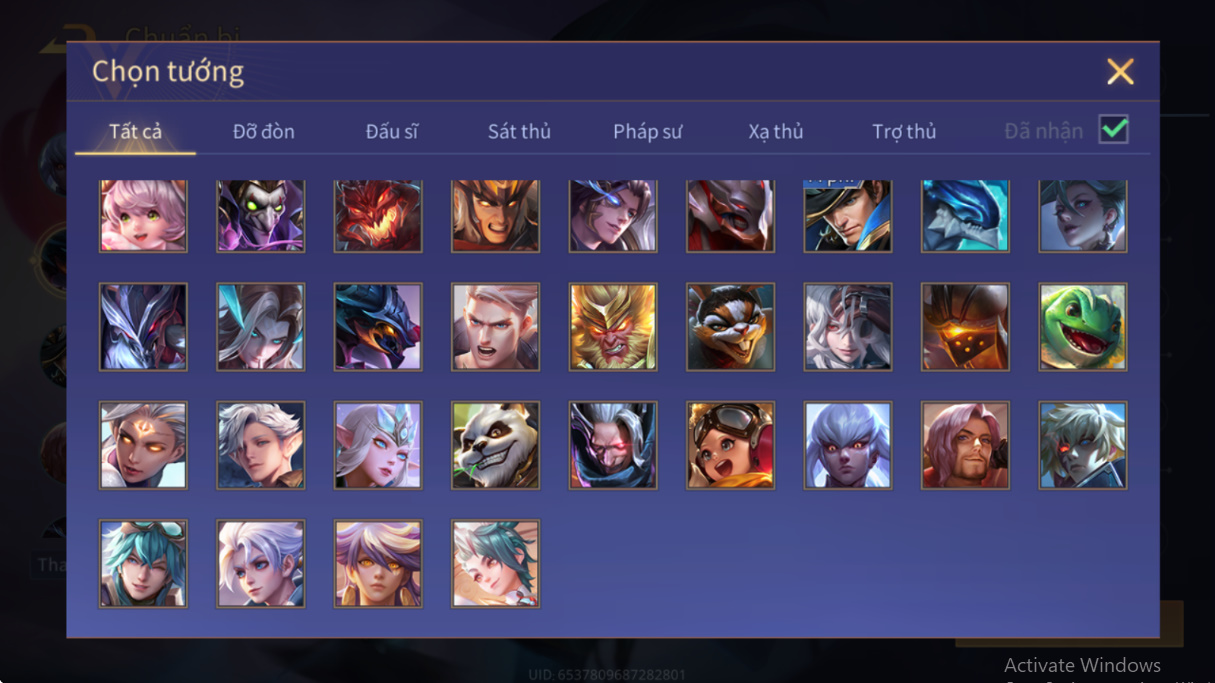Open the Đấu sĩ tab
This screenshot has width=1215, height=683.
point(392,132)
